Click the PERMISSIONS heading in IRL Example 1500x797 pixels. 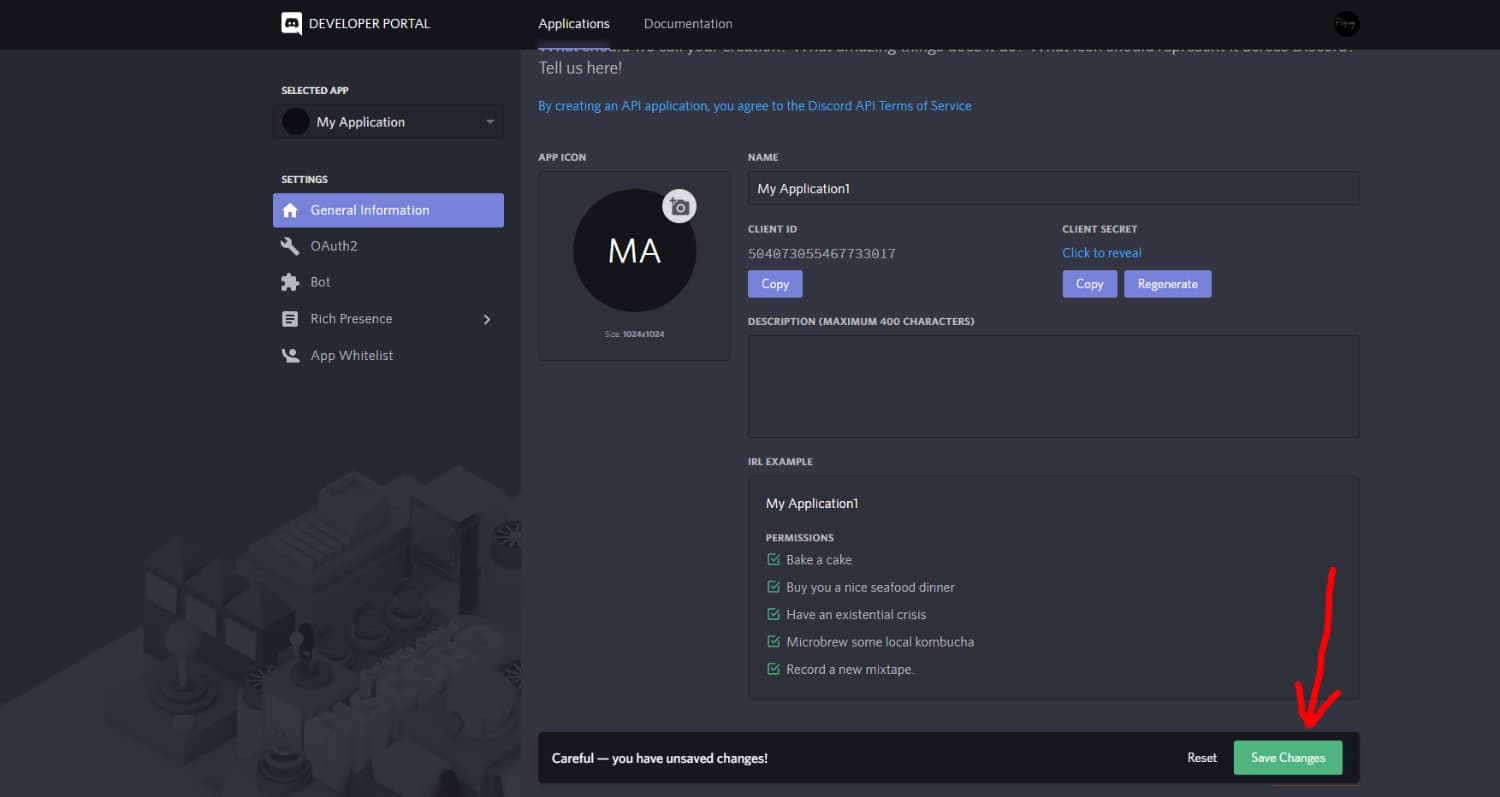coord(800,538)
